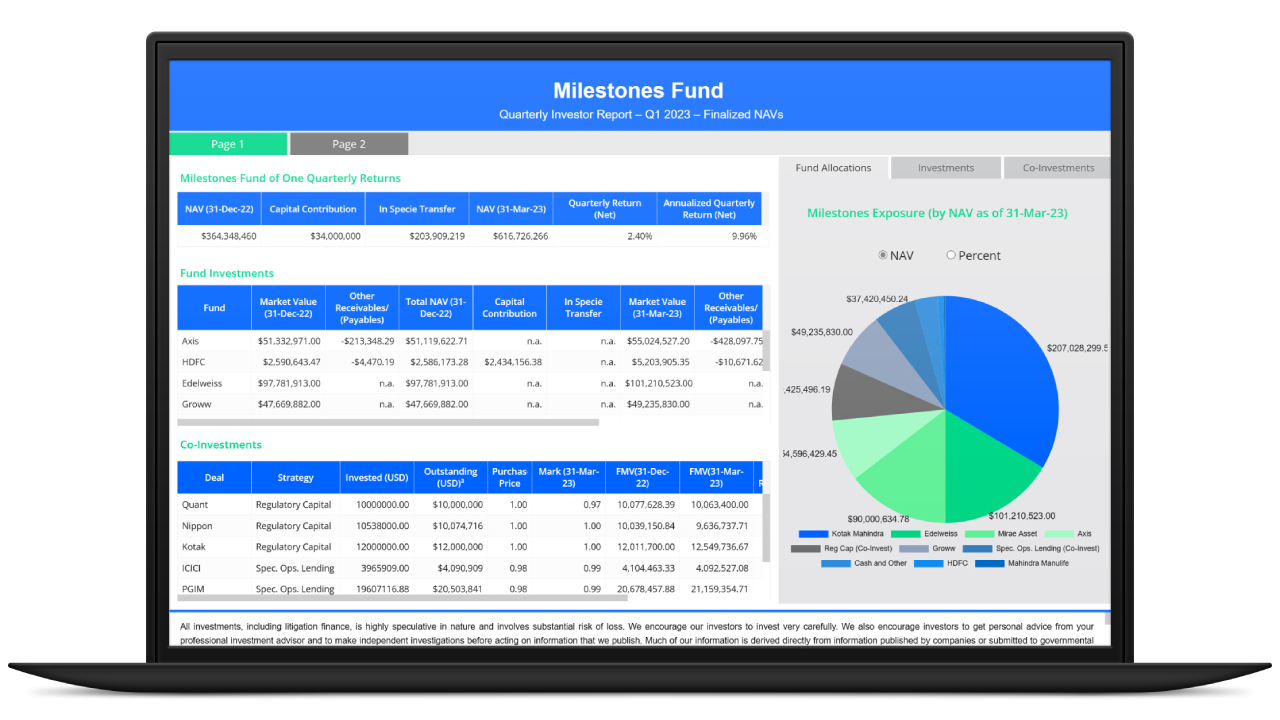Open the Page 2 tab
Screen dimensions: 1280x720
(x=349, y=144)
